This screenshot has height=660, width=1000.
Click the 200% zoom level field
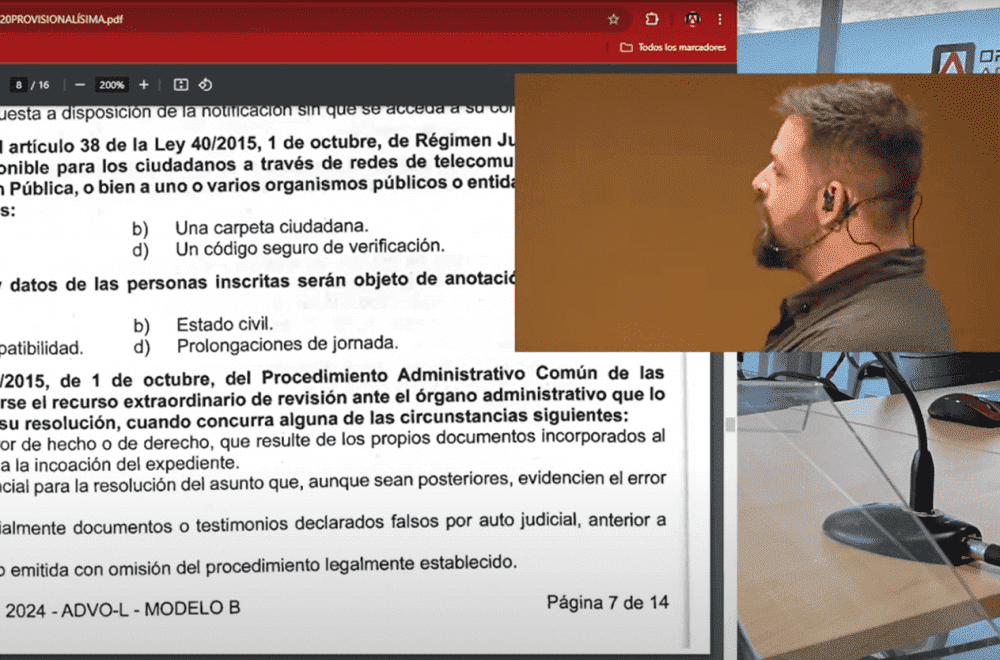tap(112, 85)
